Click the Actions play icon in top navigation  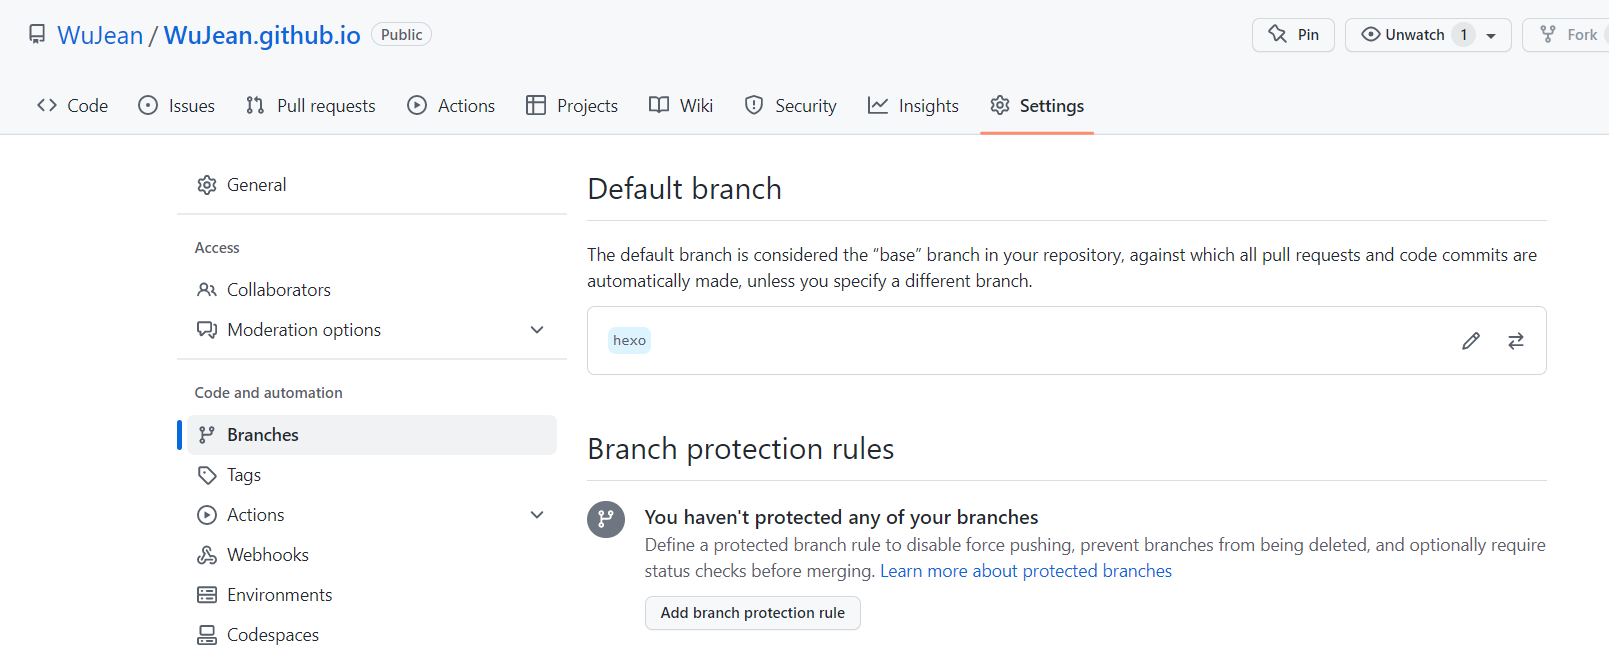417,105
